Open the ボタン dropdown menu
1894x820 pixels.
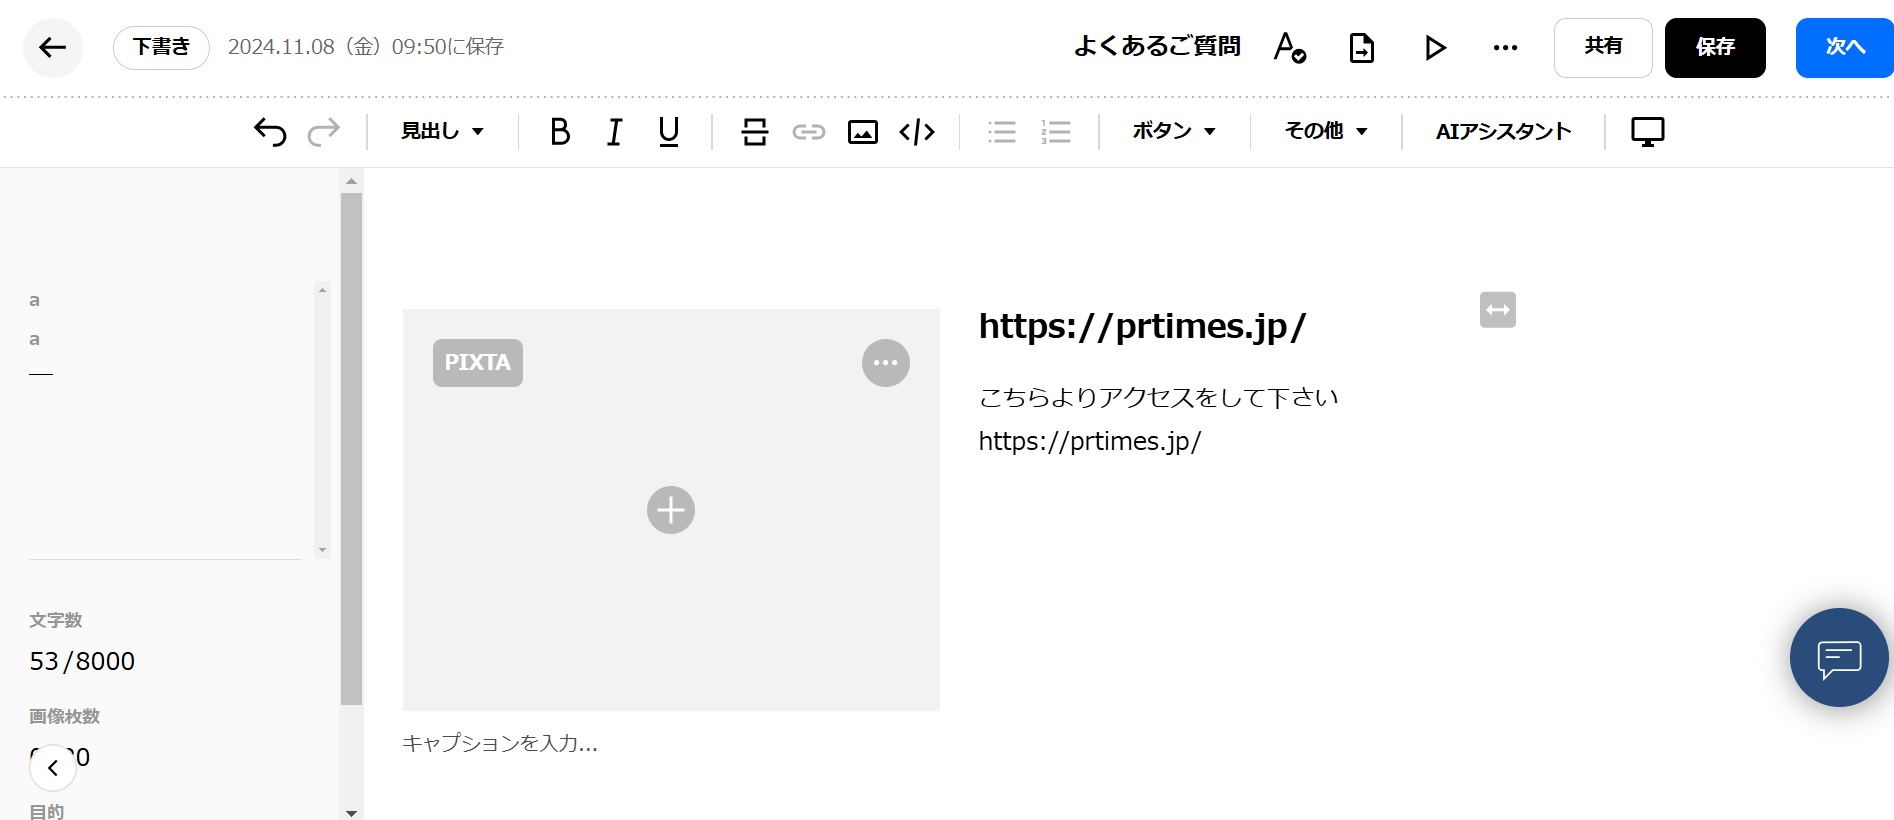(x=1174, y=132)
